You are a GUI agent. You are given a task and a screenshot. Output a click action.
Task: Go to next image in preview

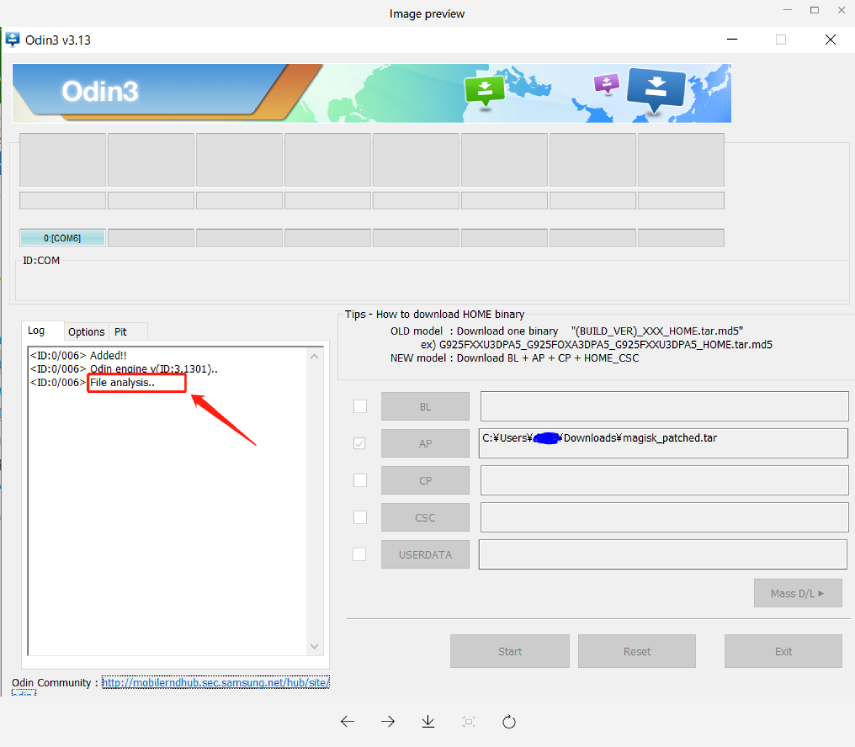388,722
